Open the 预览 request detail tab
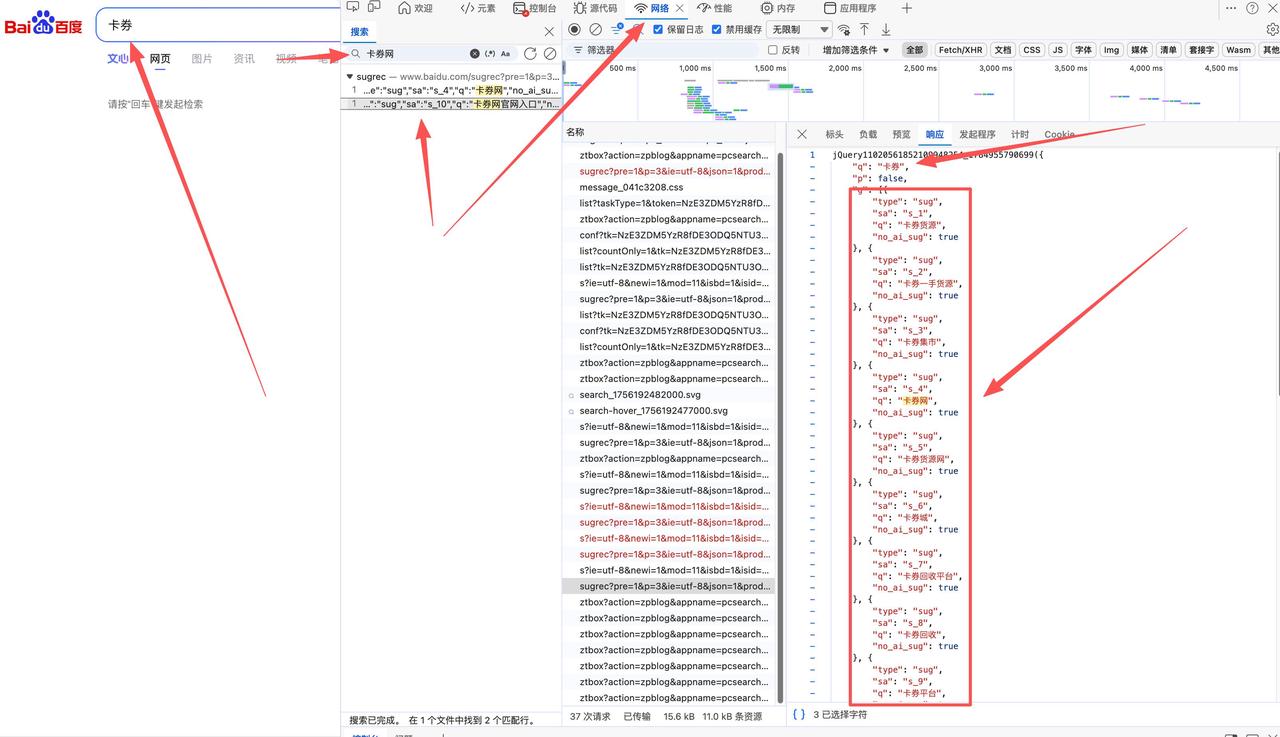This screenshot has width=1280, height=737. click(902, 134)
